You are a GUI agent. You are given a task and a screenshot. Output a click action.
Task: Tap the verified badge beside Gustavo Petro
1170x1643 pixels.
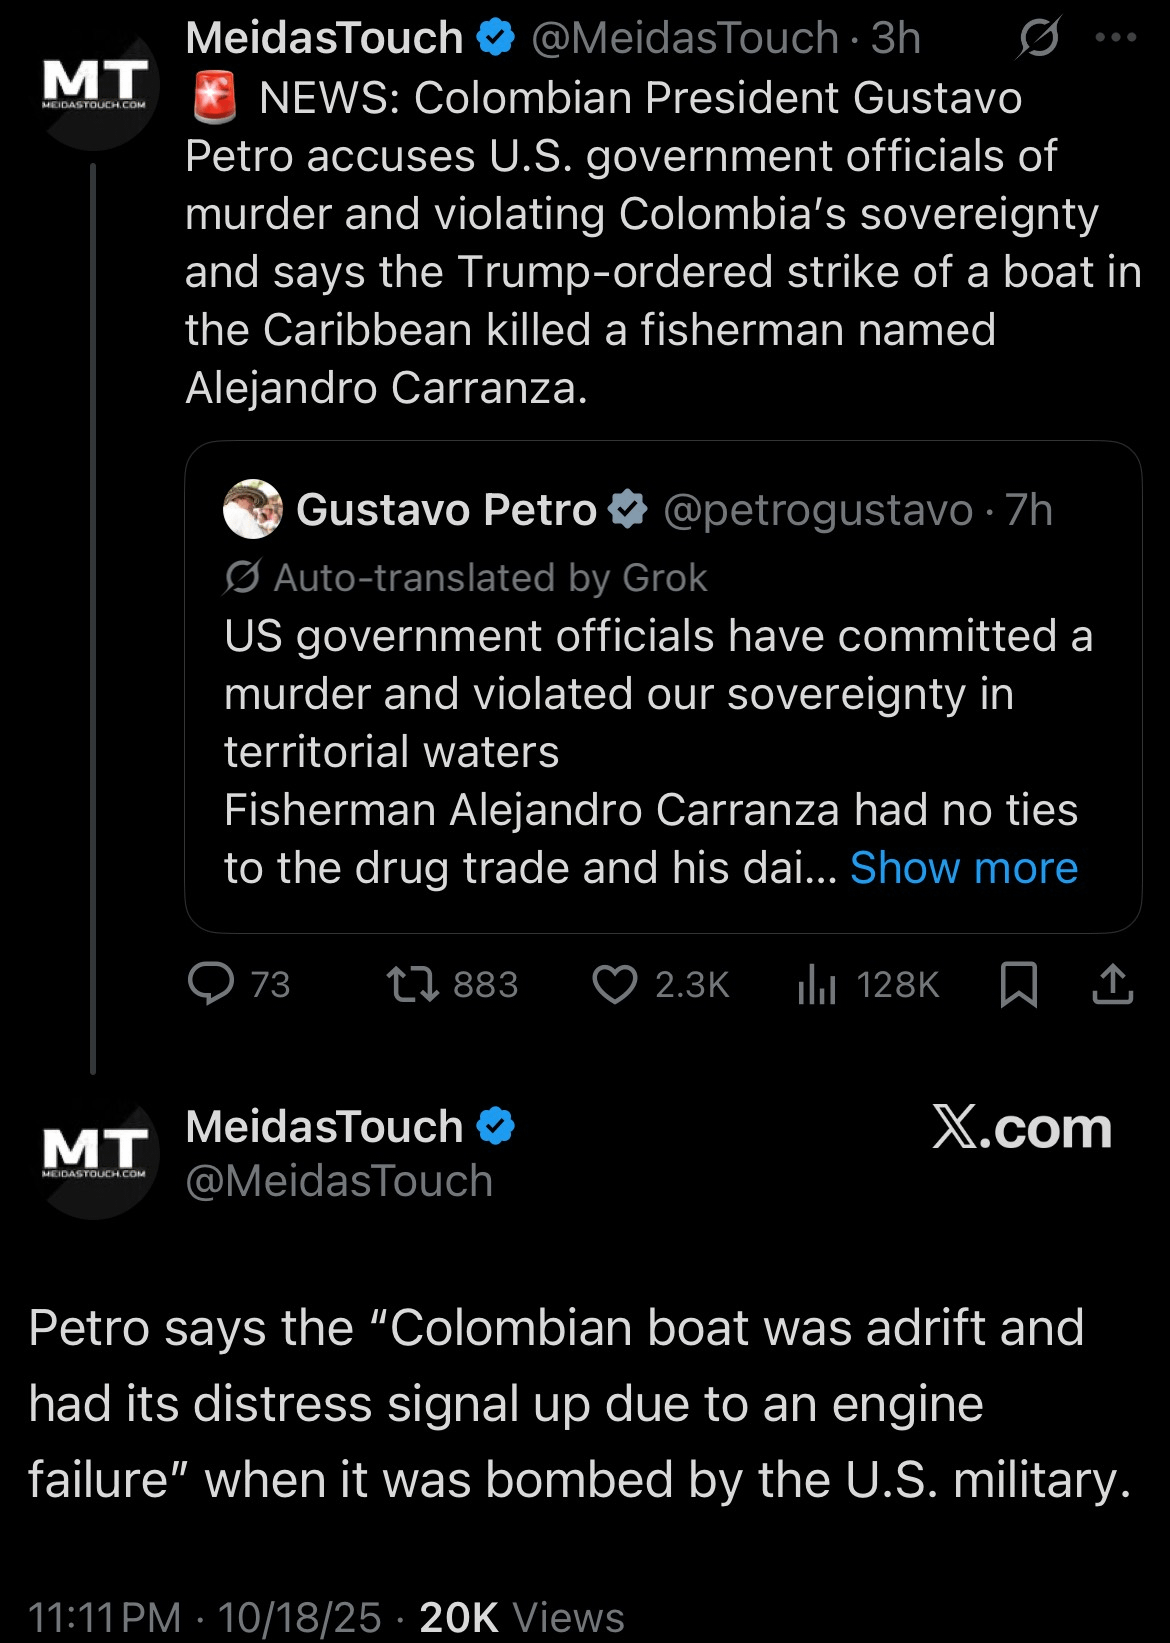point(628,509)
